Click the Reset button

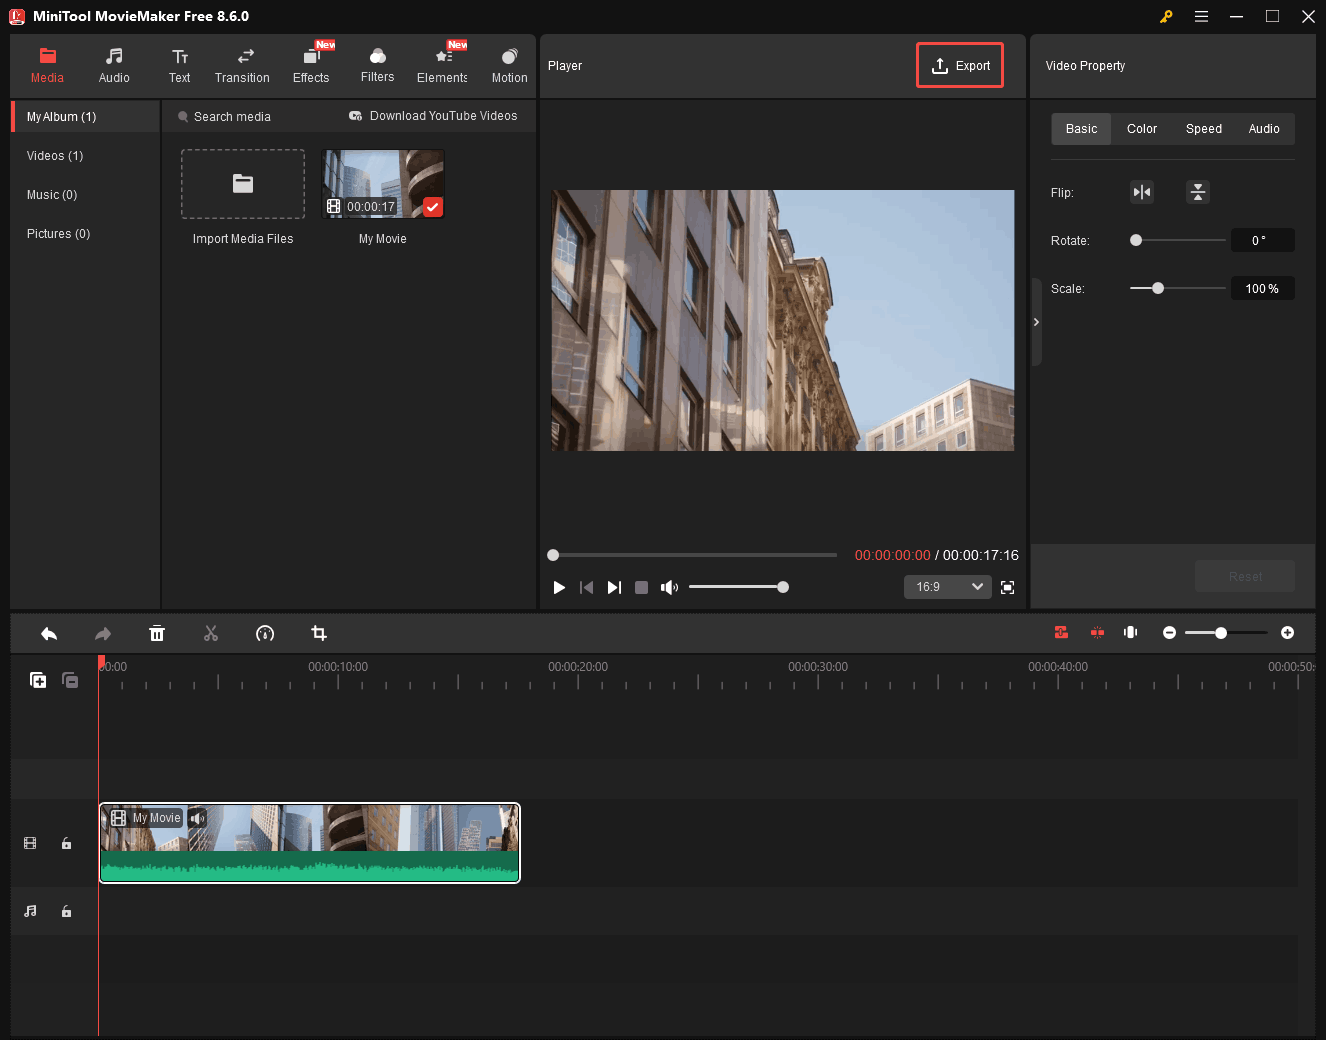point(1245,577)
